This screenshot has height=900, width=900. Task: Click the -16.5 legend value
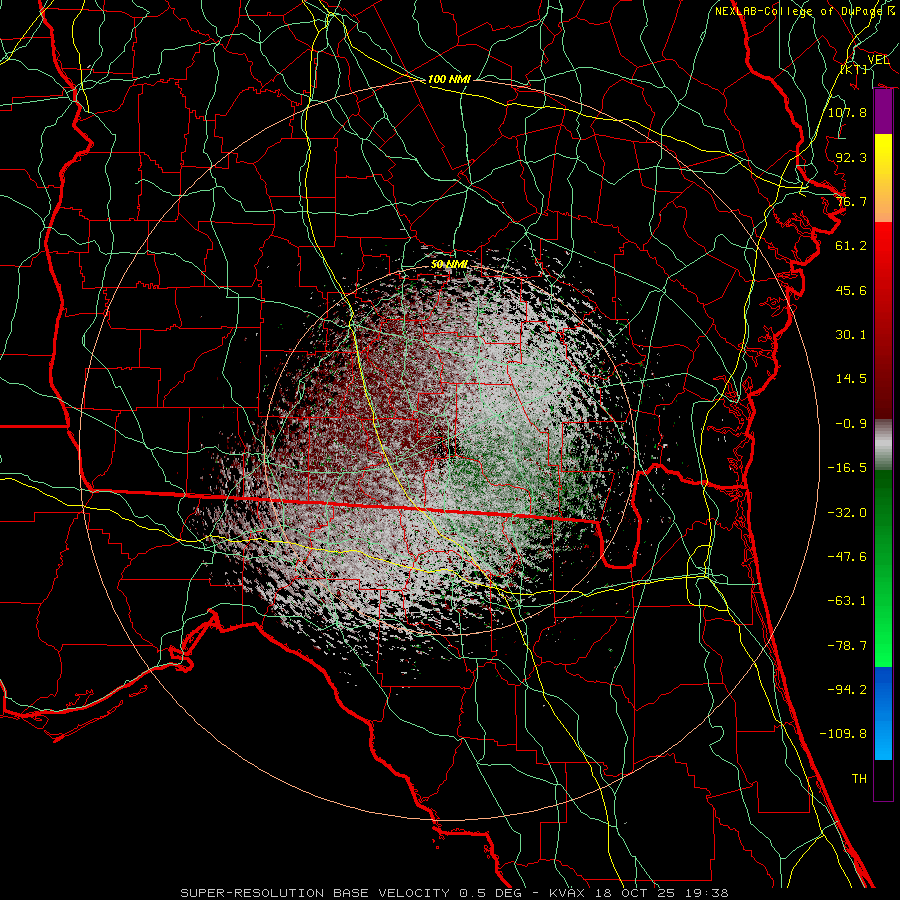coord(847,468)
